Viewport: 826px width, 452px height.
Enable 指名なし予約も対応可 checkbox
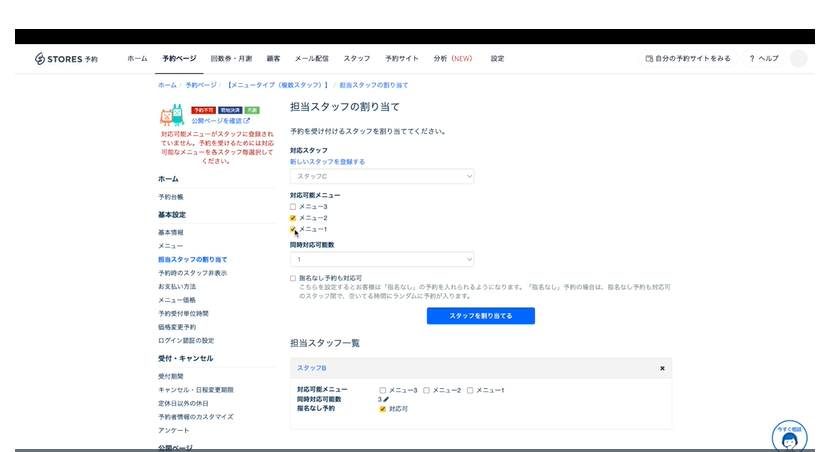tap(293, 278)
